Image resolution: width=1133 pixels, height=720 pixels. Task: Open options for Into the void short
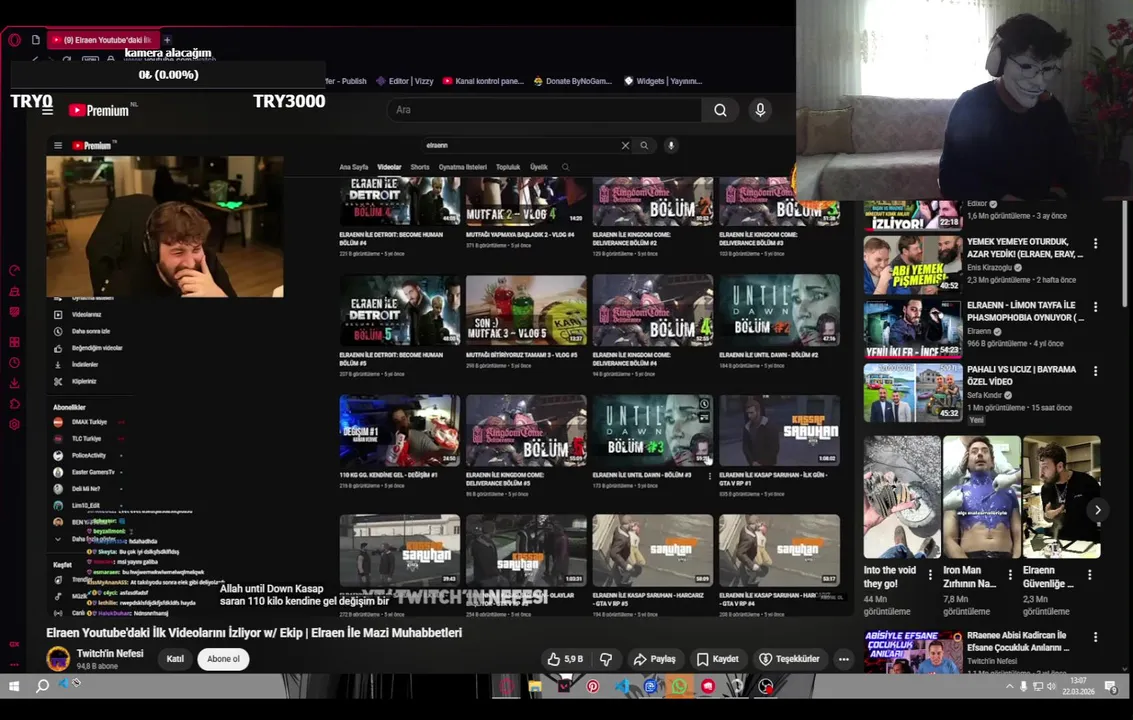click(x=930, y=575)
